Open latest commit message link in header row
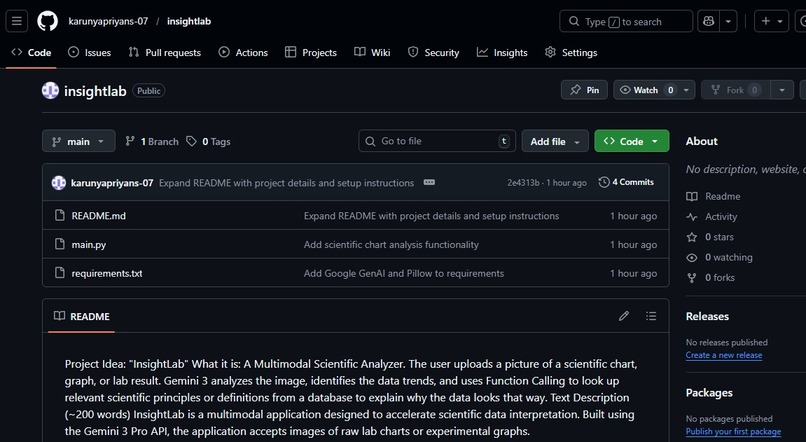The height and width of the screenshot is (442, 806). [x=286, y=183]
